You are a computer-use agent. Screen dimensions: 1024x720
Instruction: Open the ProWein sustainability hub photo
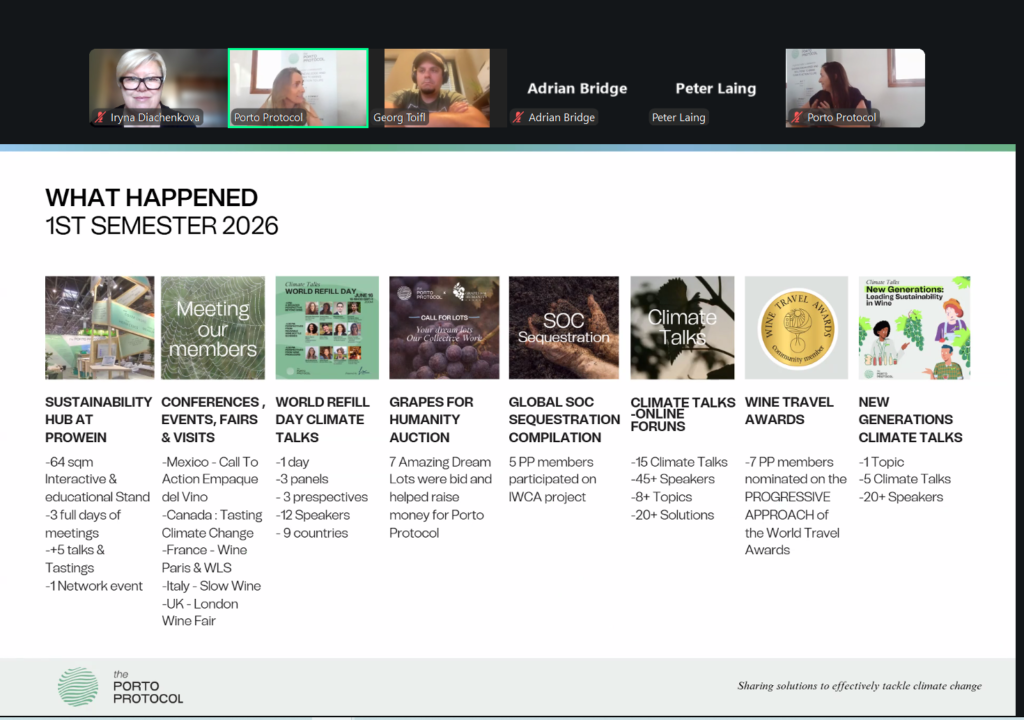pos(99,327)
